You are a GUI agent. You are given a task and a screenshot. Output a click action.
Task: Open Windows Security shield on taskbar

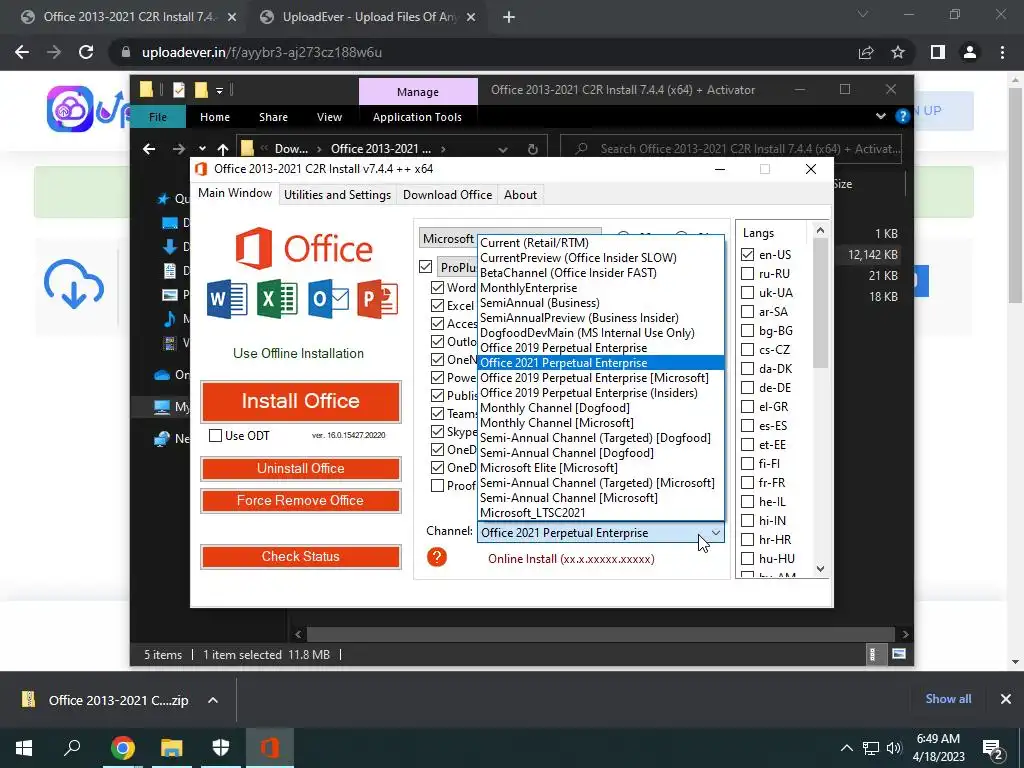click(221, 748)
